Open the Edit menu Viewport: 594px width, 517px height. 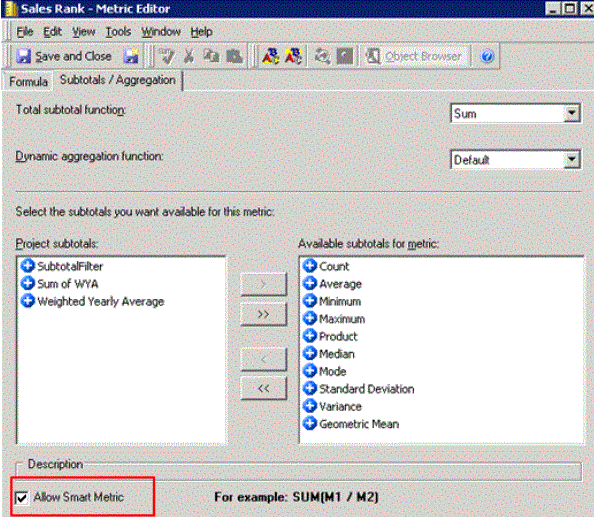[52, 32]
